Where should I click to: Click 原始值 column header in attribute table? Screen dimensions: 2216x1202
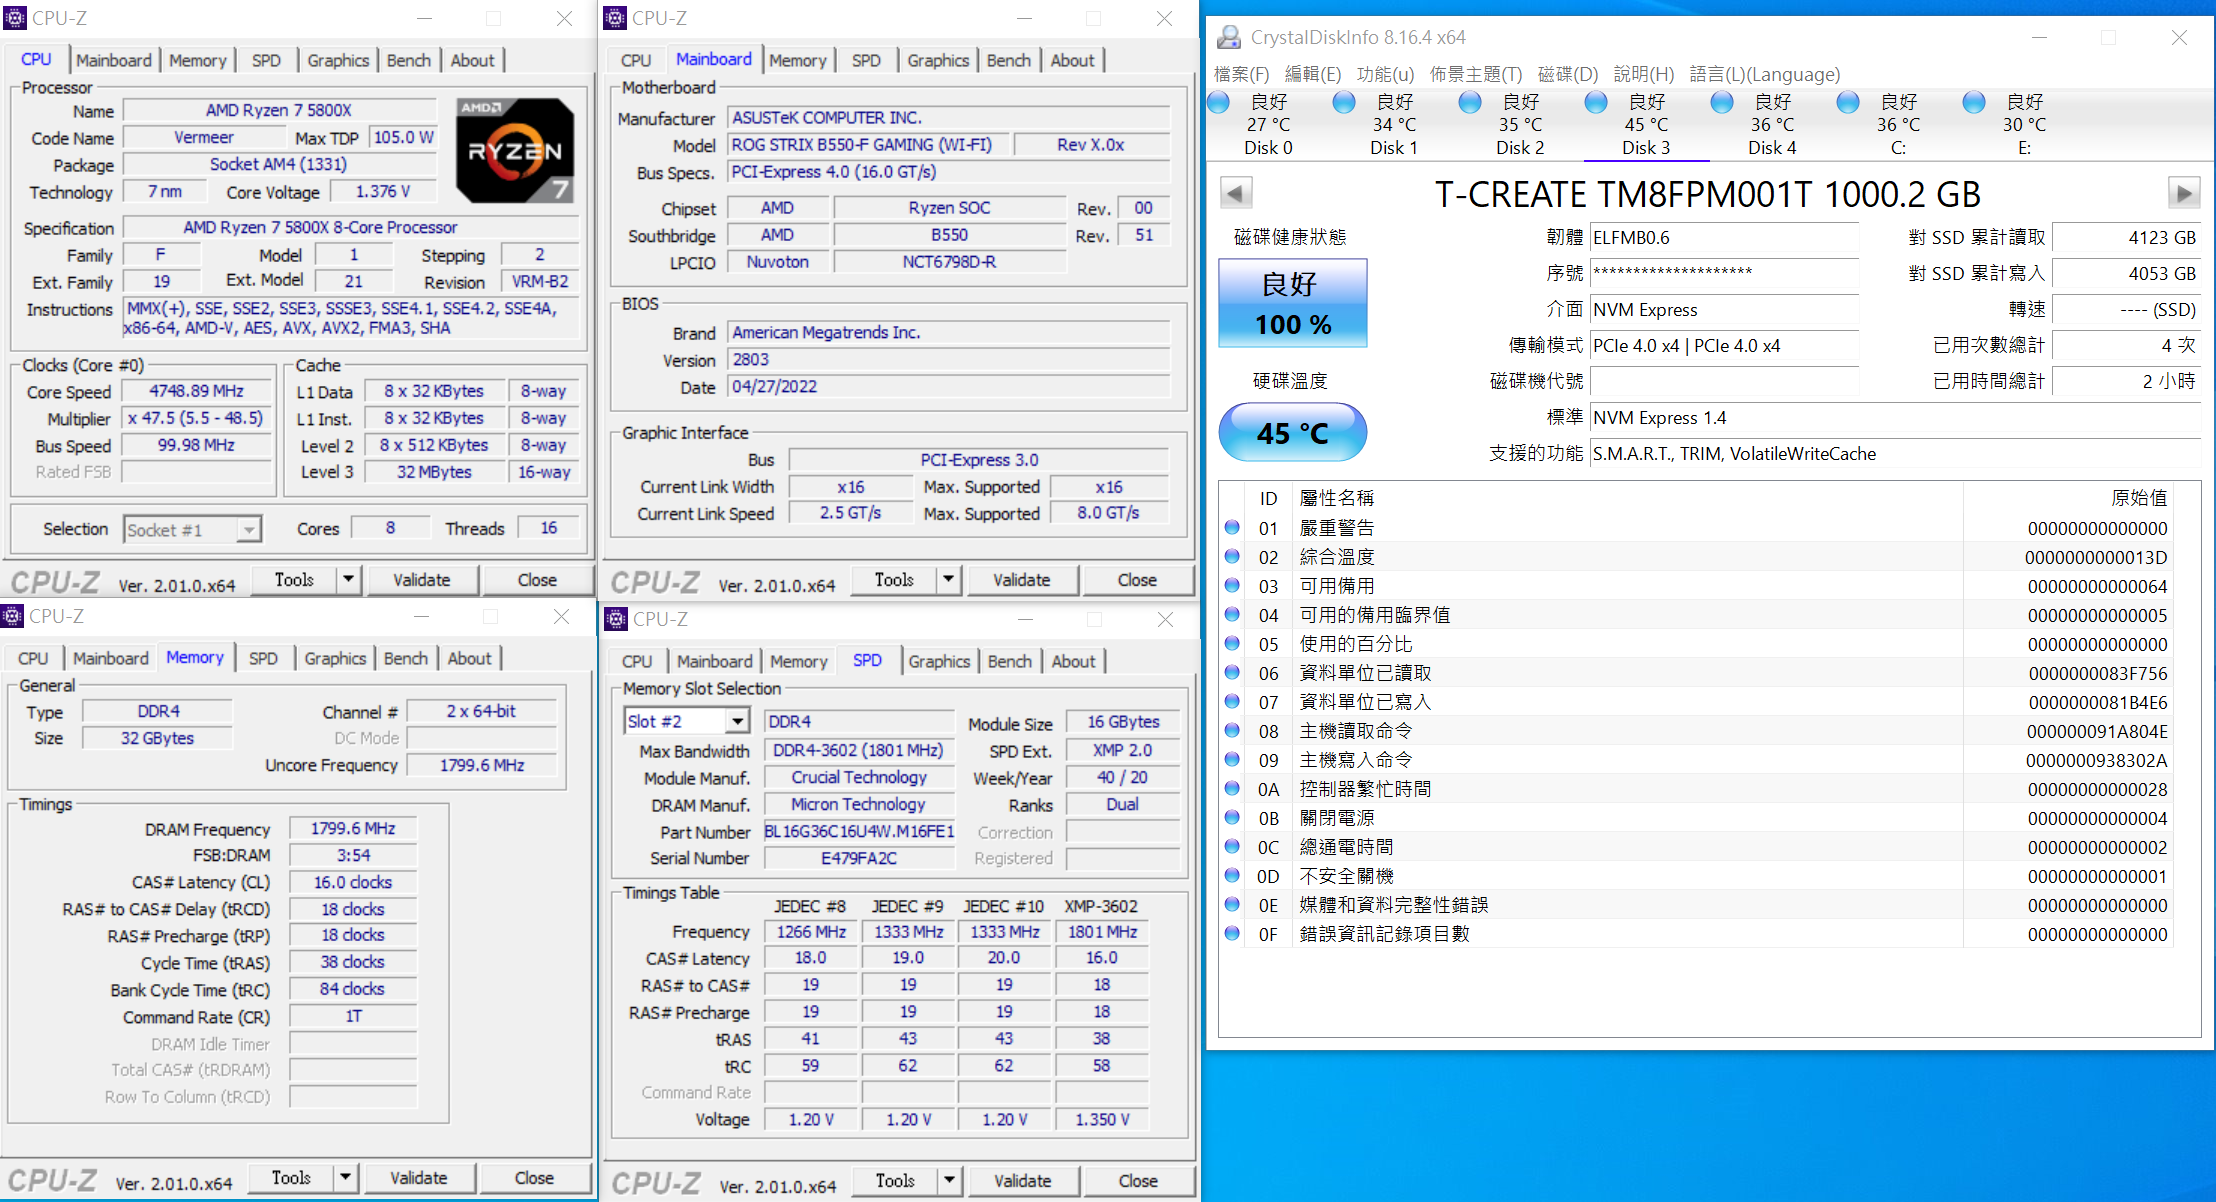tap(2139, 498)
